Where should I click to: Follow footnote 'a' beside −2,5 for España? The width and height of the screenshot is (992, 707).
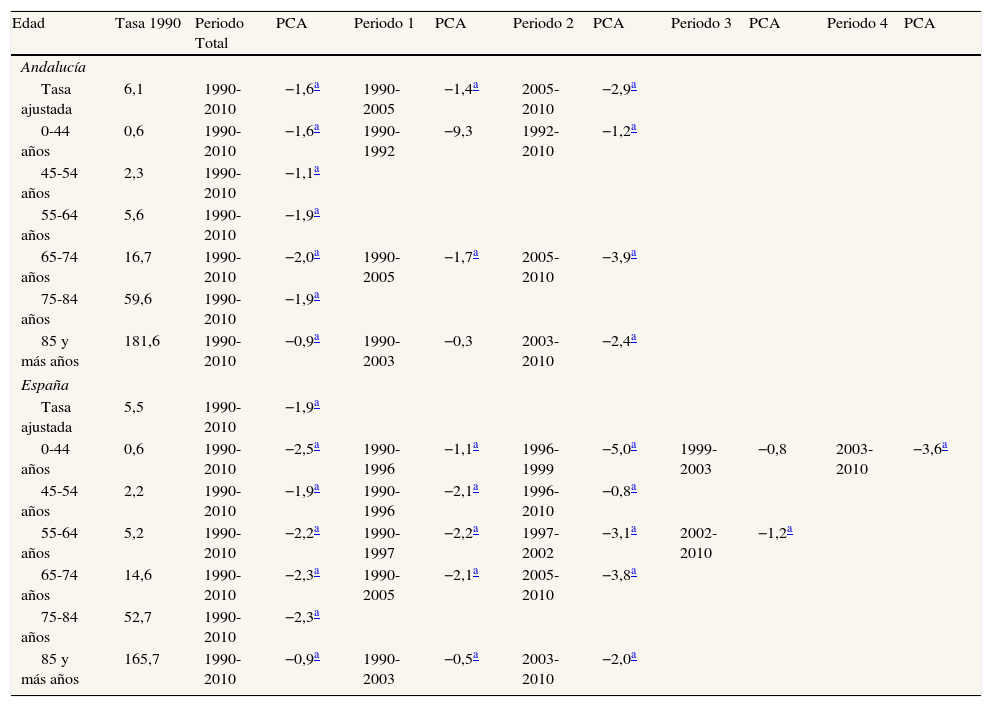(x=316, y=447)
